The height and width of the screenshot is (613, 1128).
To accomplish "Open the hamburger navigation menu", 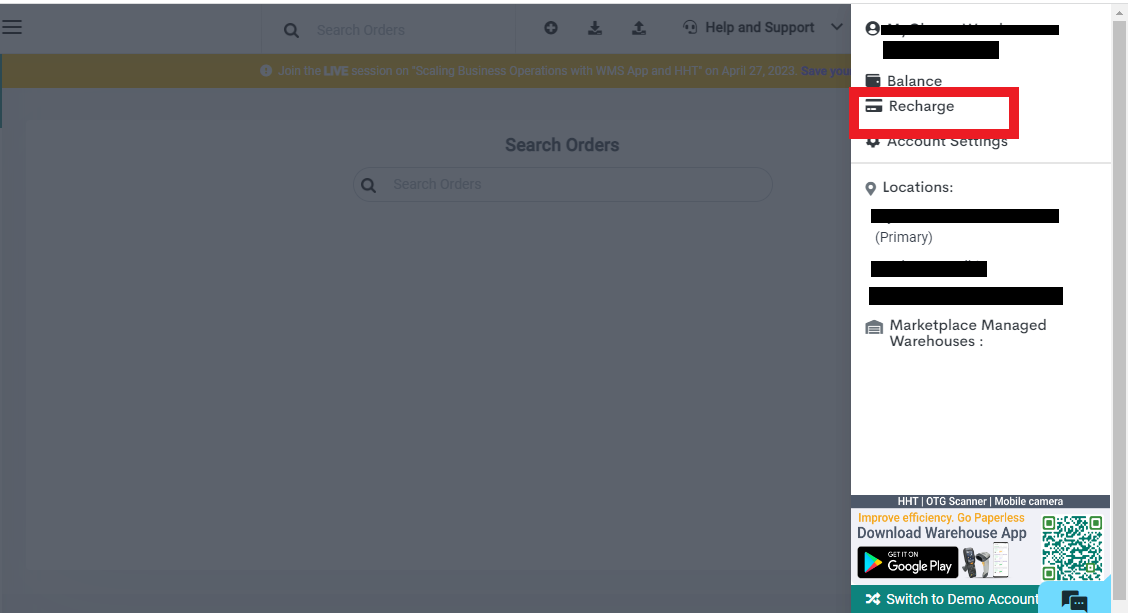I will [x=12, y=27].
